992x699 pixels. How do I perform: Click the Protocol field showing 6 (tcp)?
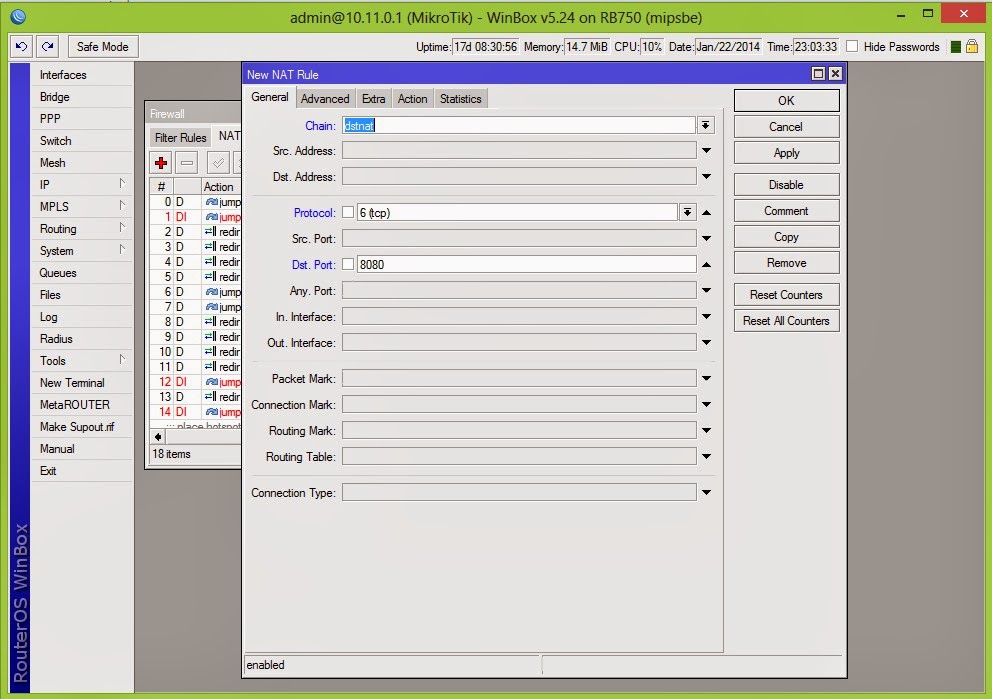[518, 213]
